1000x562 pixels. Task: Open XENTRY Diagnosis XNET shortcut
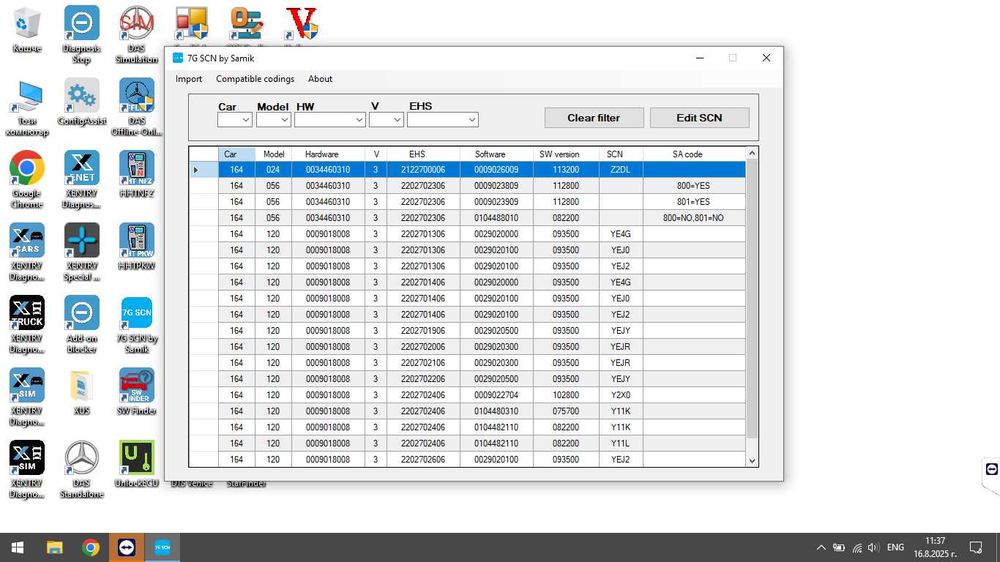coord(82,180)
